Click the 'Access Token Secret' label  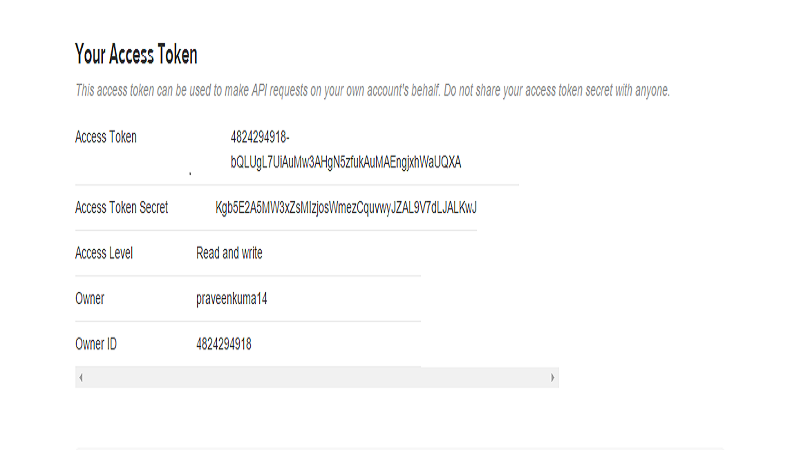121,208
